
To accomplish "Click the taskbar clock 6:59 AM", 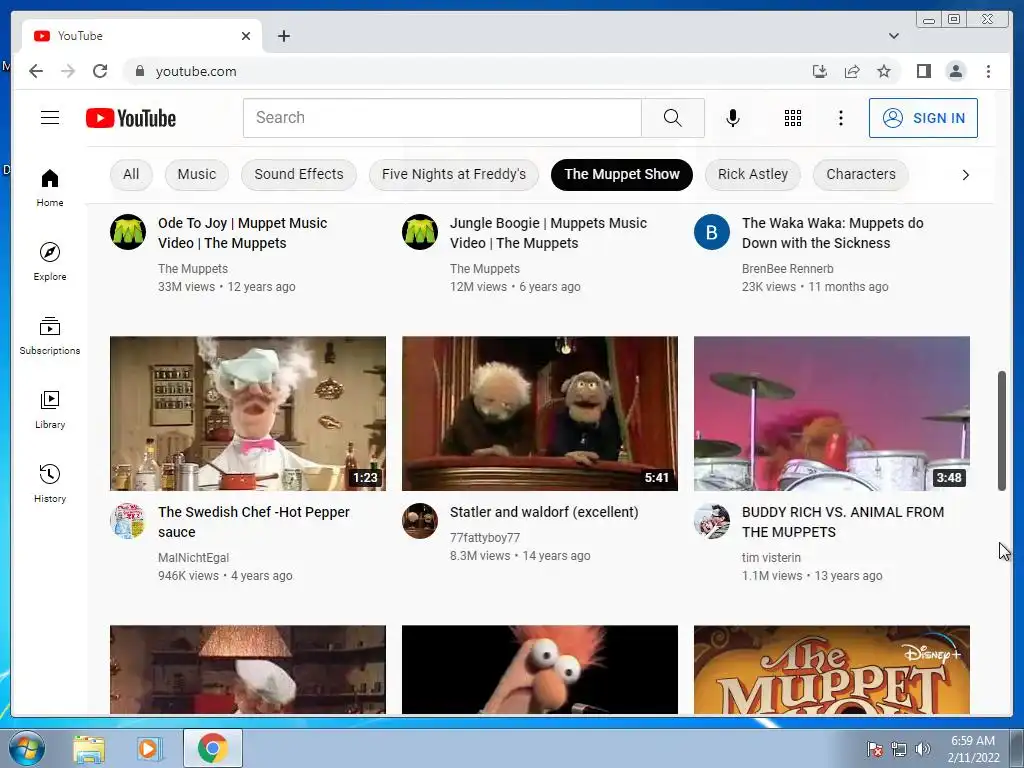I will point(973,748).
